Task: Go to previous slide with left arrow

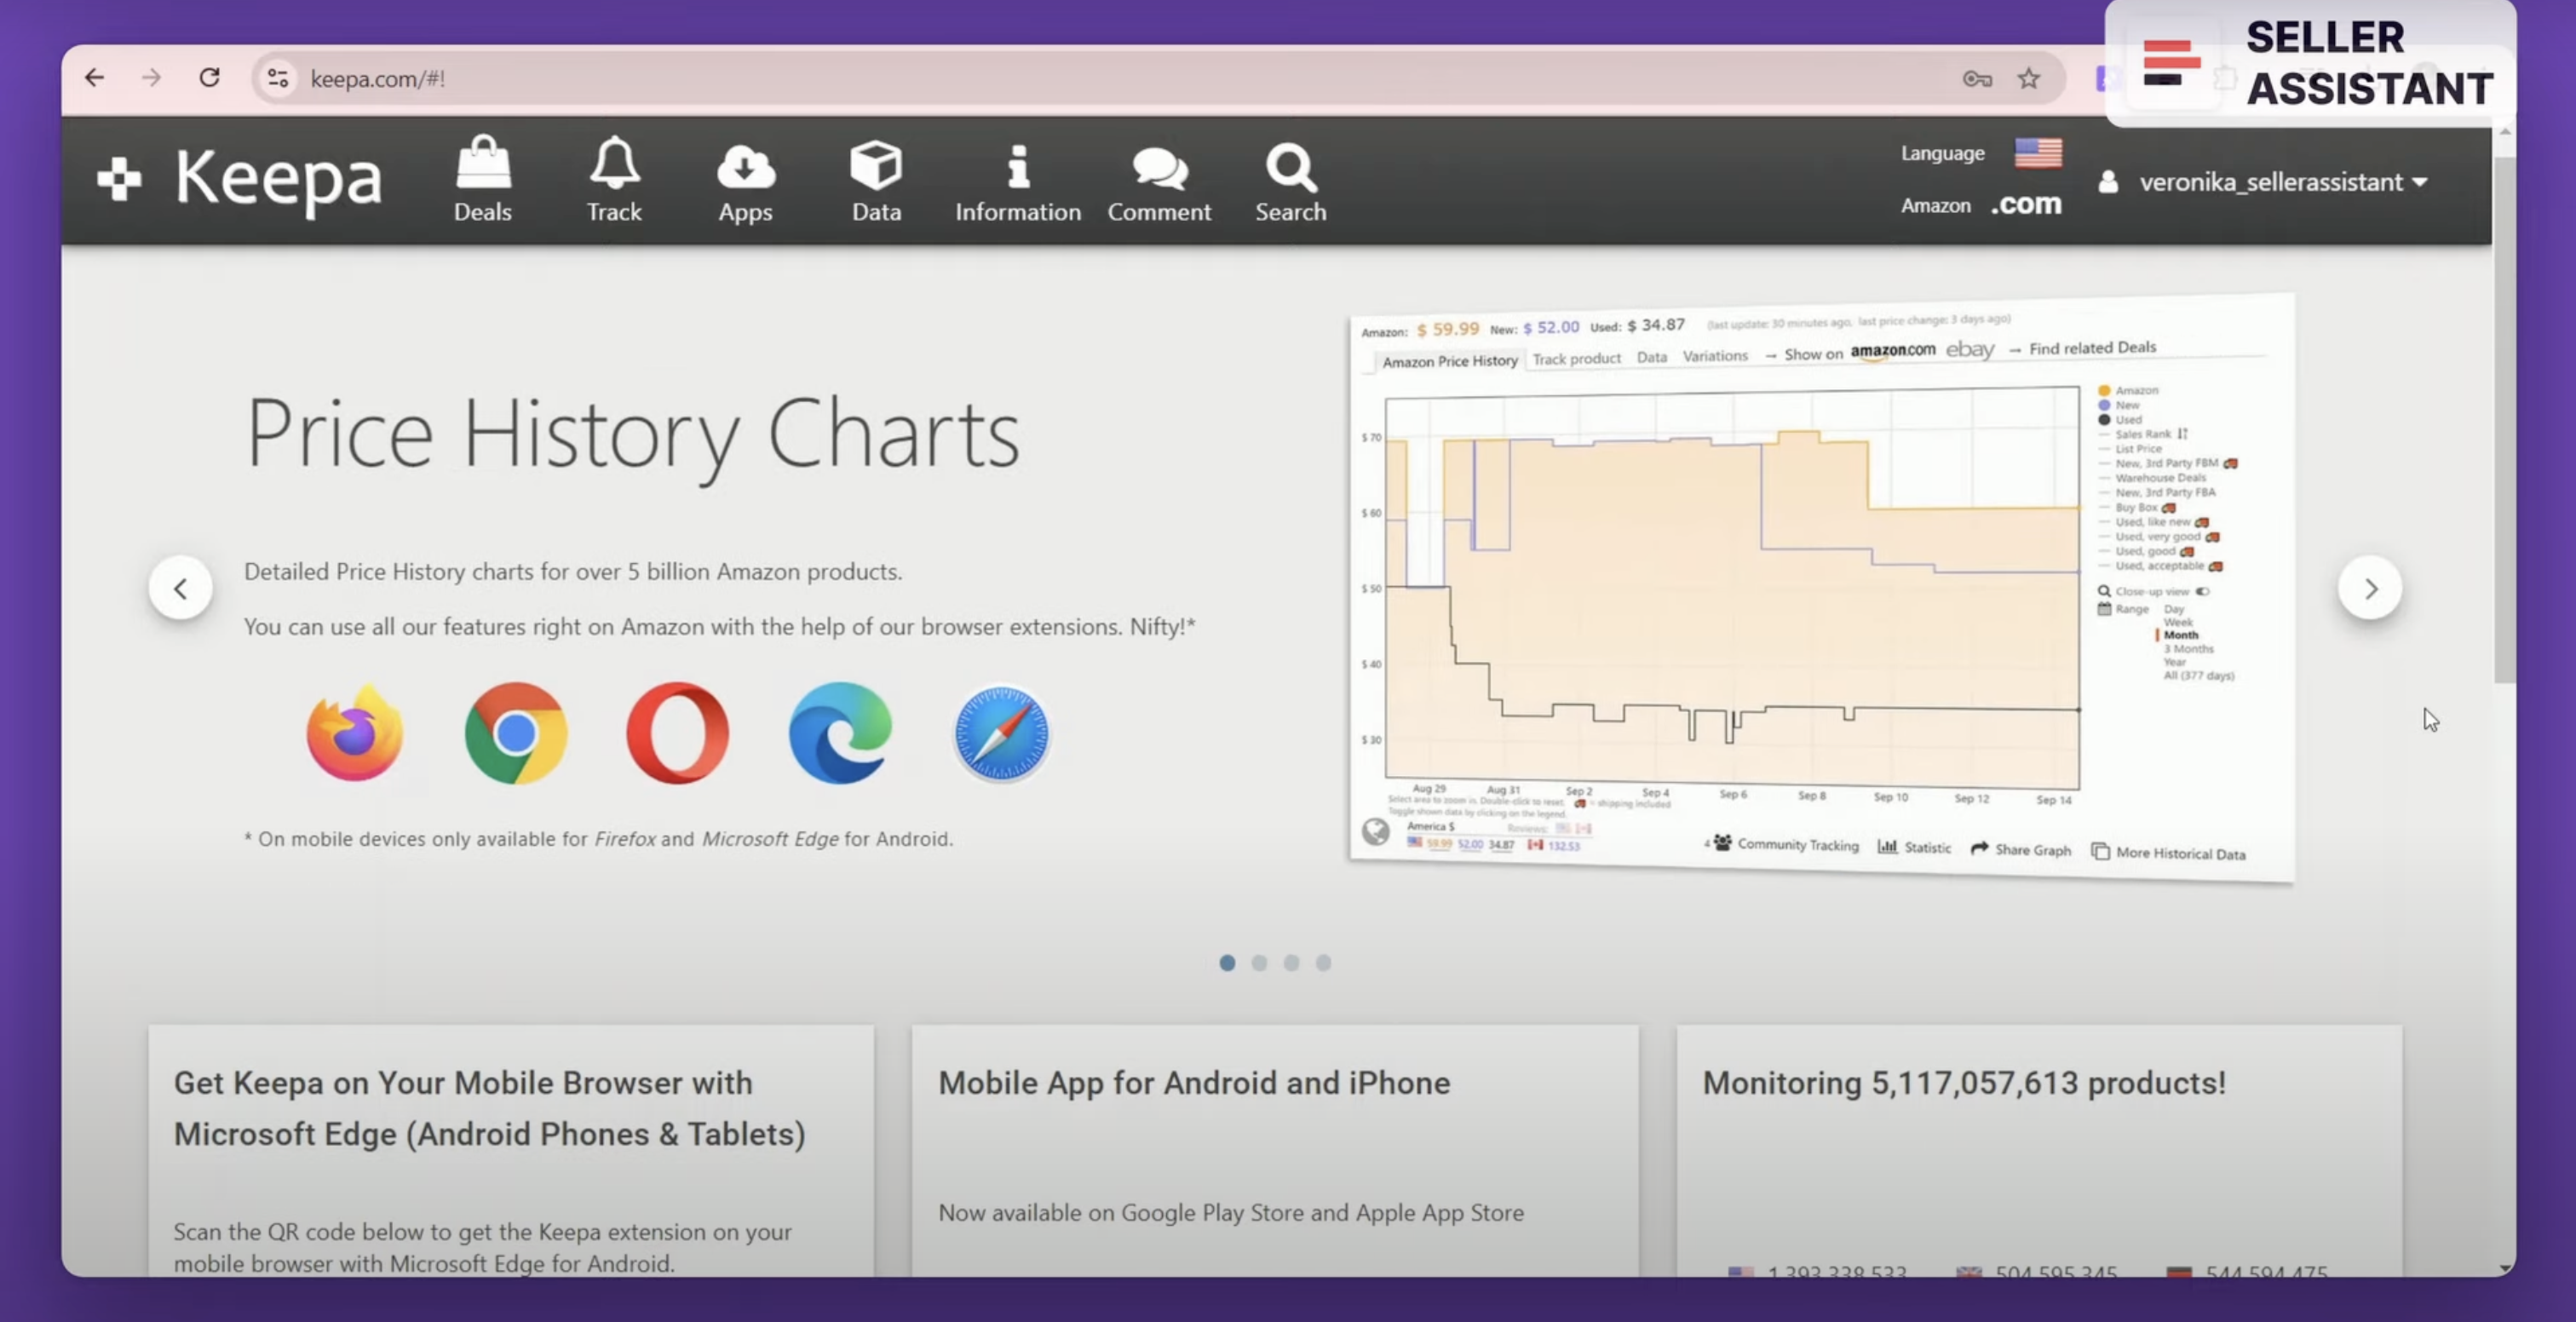Action: (x=181, y=589)
